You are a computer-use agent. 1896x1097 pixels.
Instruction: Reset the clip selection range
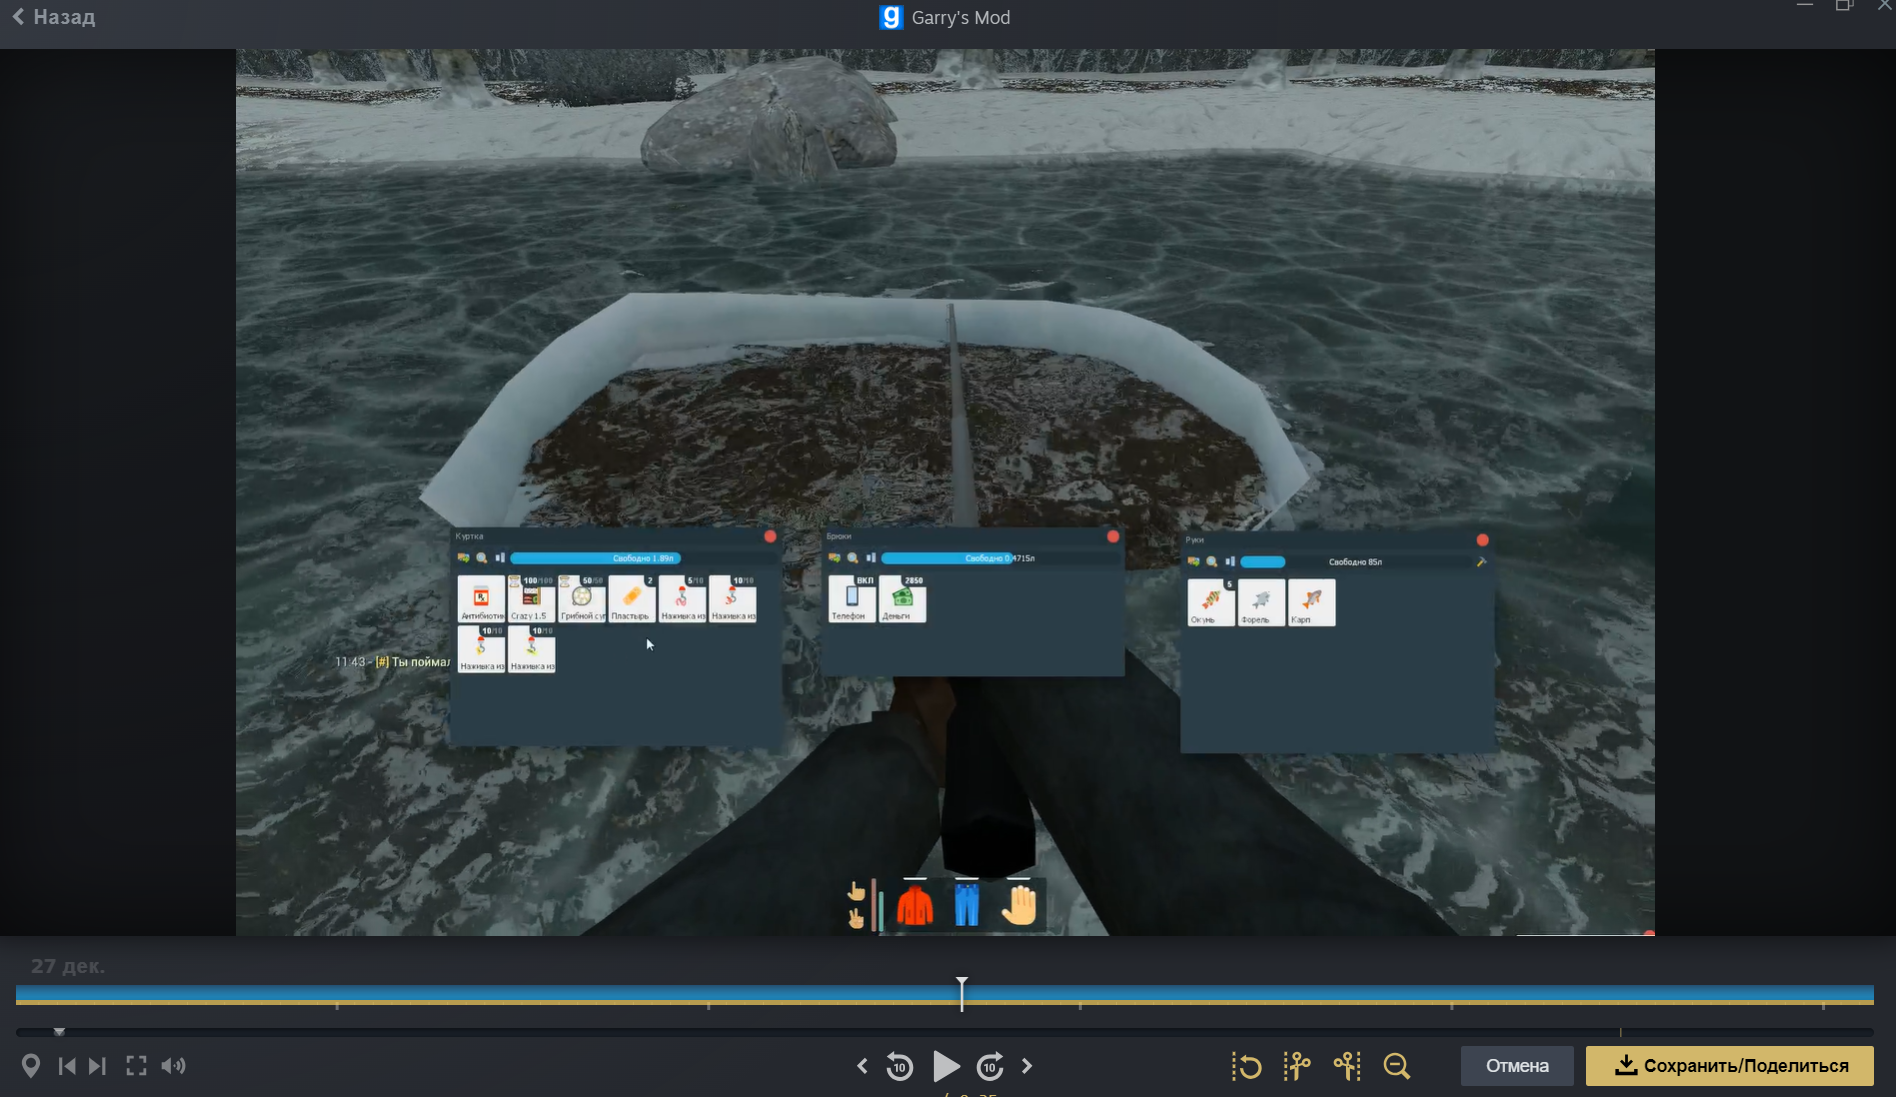click(x=1246, y=1066)
